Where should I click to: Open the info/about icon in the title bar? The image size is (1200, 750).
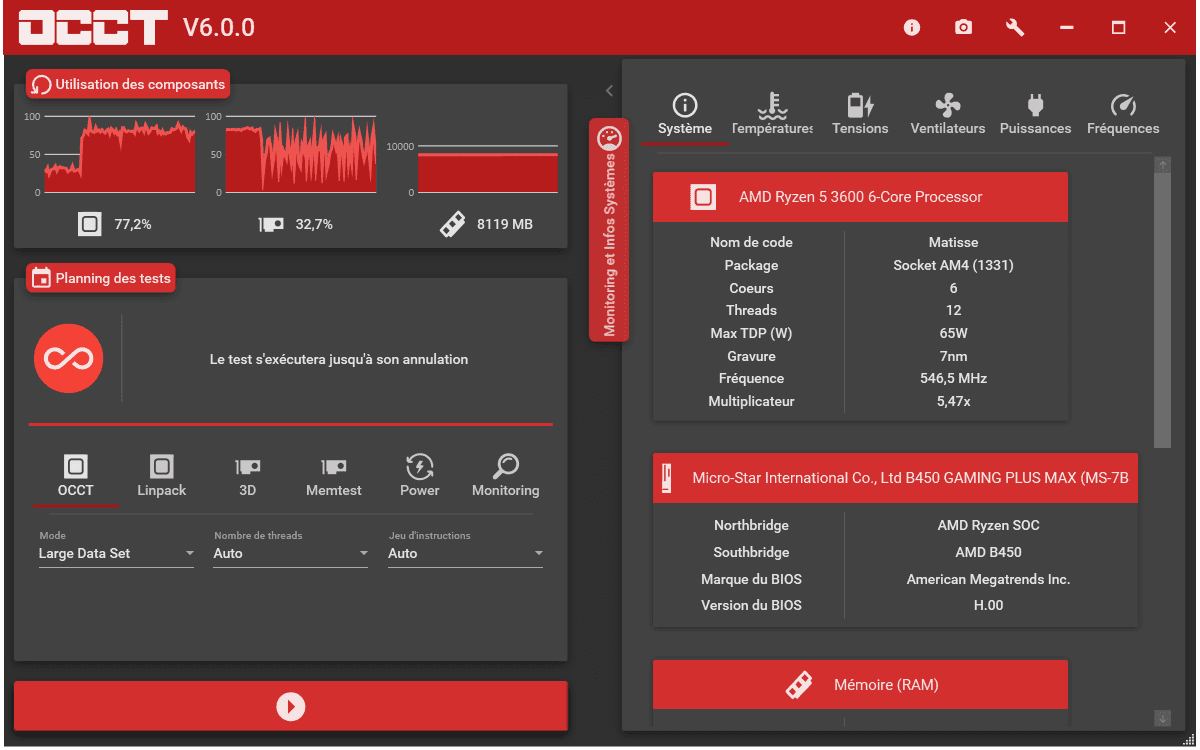912,28
